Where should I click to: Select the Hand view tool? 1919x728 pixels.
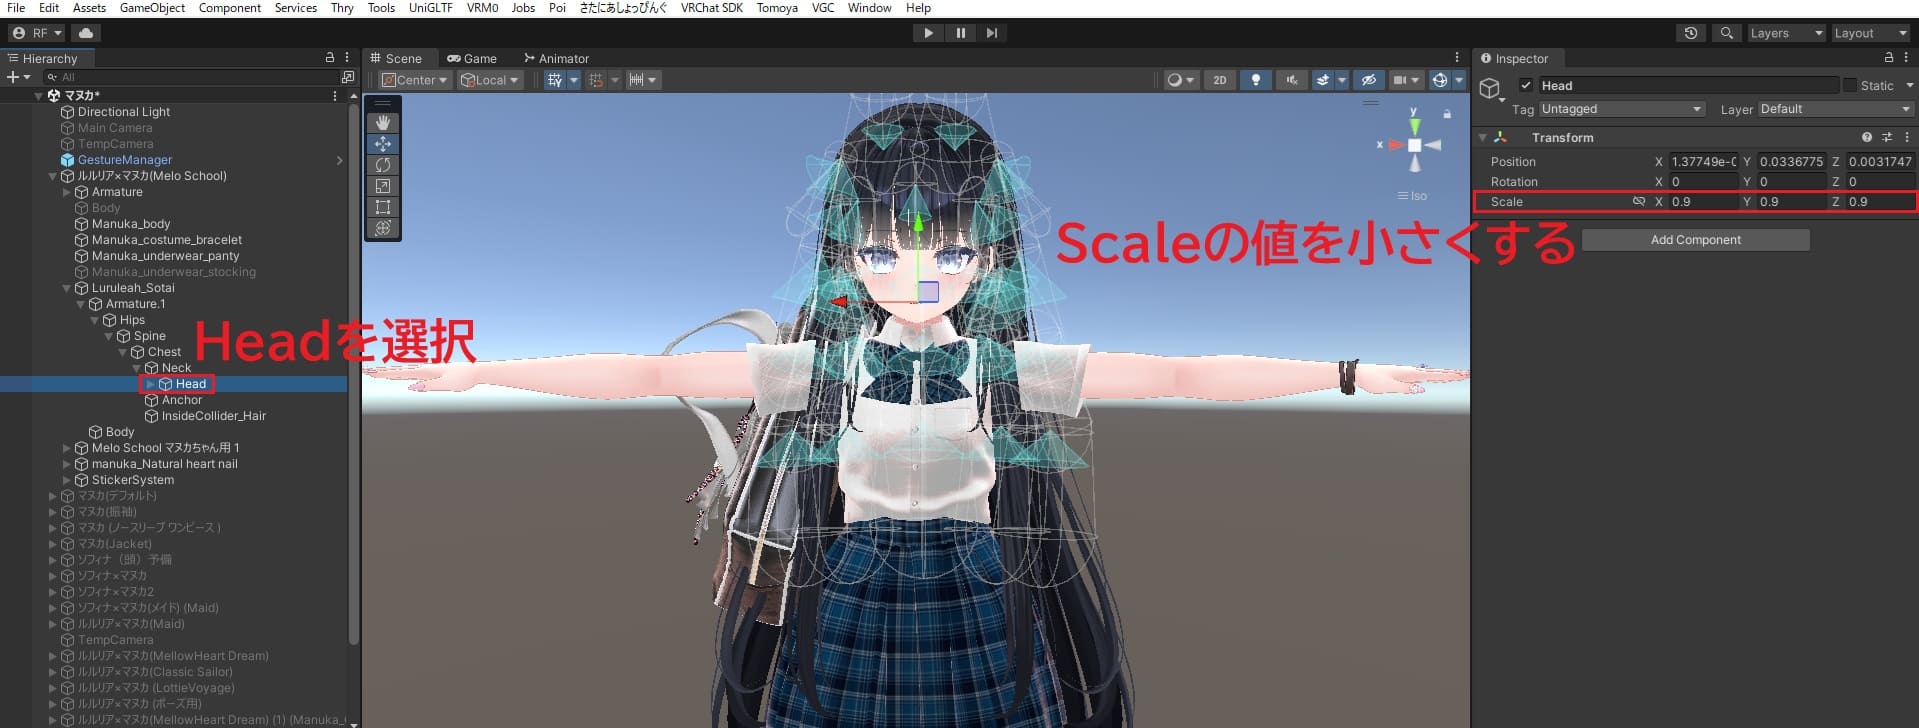point(383,122)
